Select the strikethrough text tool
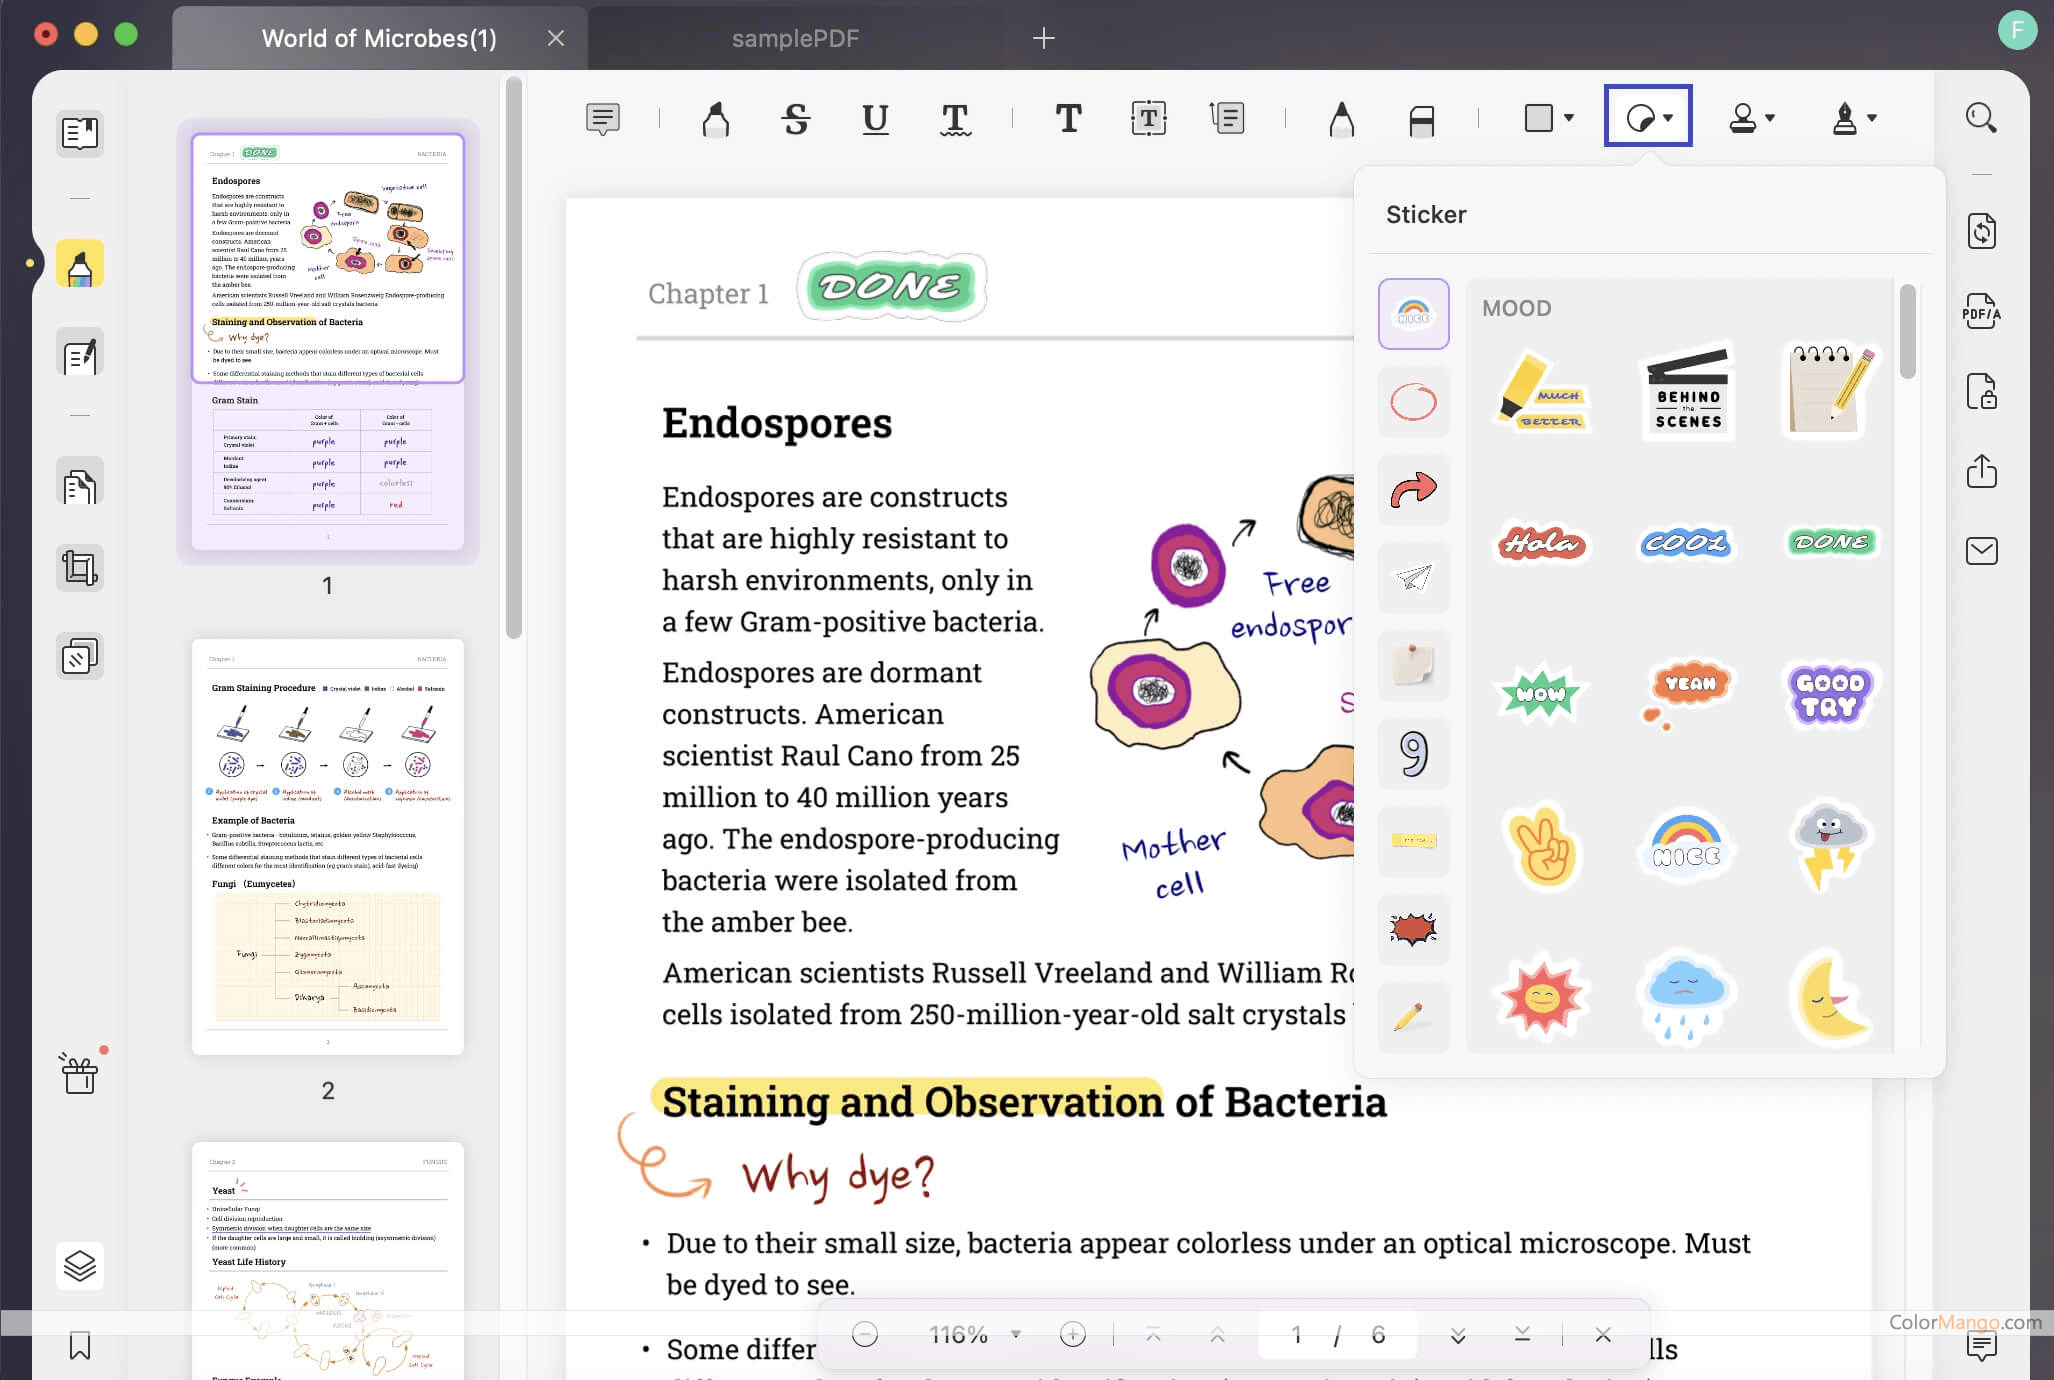Viewport: 2054px width, 1380px height. (795, 119)
